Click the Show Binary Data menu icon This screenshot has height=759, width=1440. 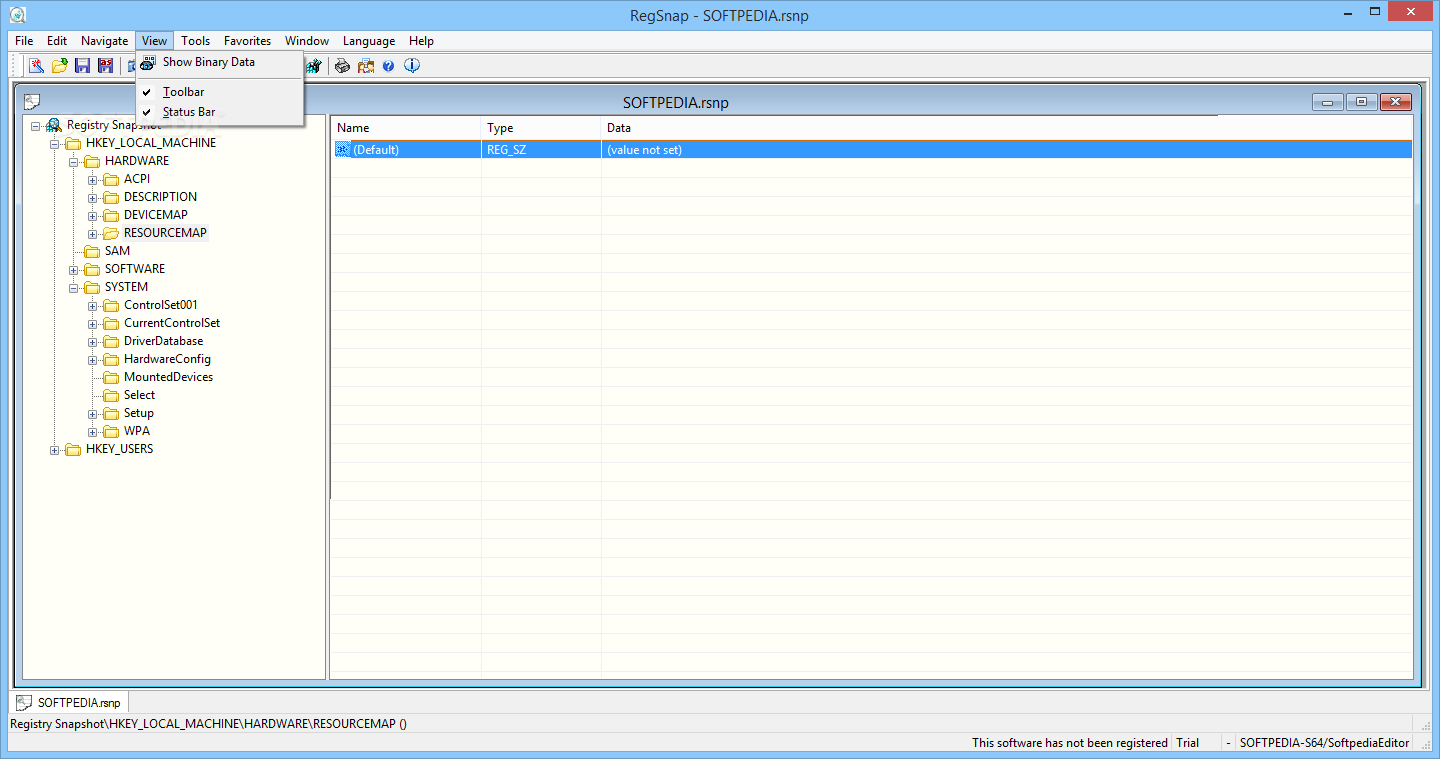(148, 62)
